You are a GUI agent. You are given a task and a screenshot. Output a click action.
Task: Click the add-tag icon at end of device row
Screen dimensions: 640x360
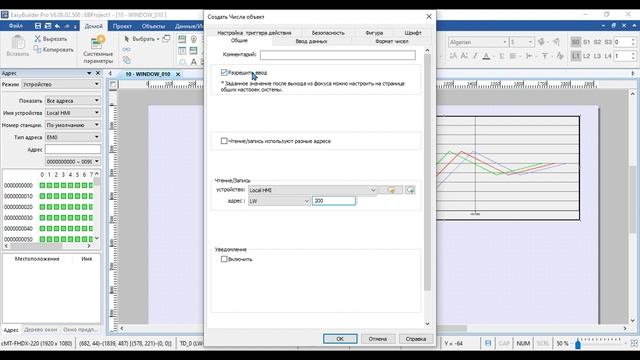coord(410,190)
